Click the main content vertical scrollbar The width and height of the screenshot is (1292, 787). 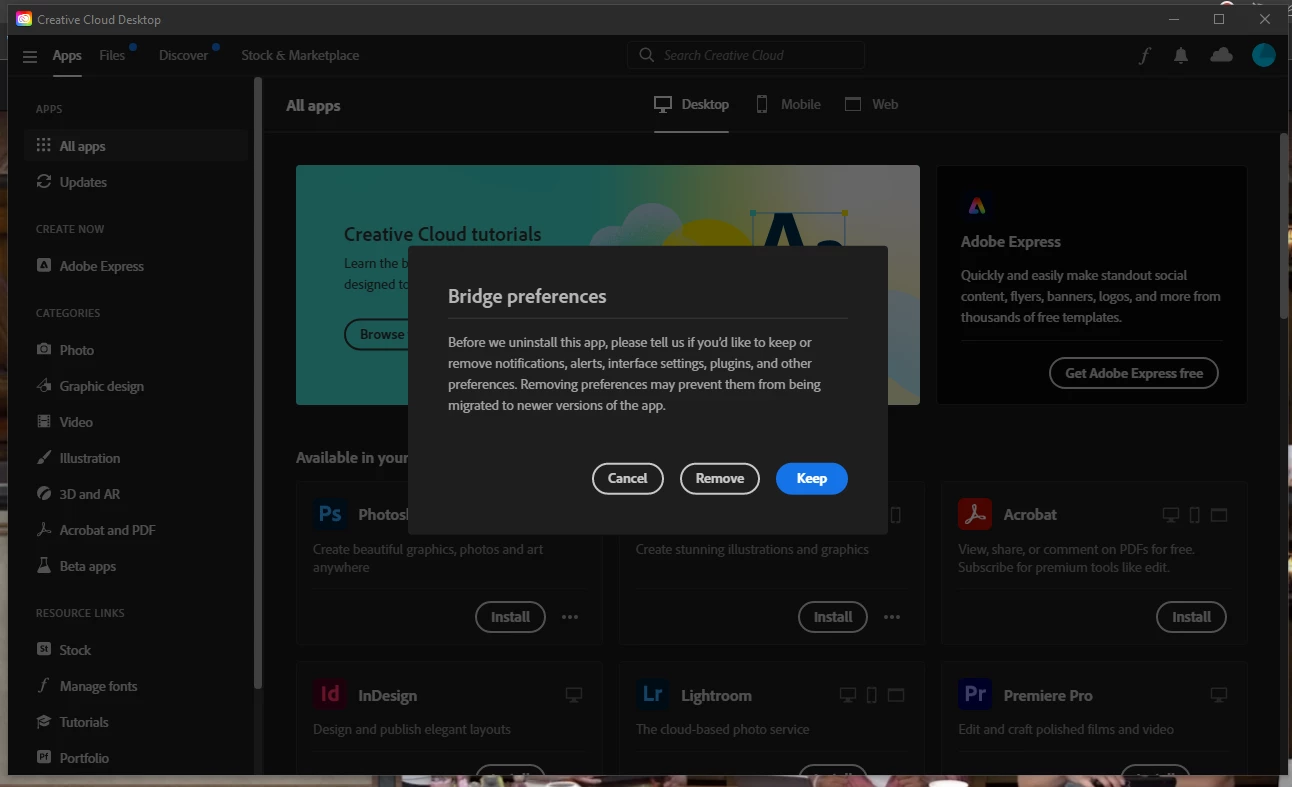(1284, 226)
